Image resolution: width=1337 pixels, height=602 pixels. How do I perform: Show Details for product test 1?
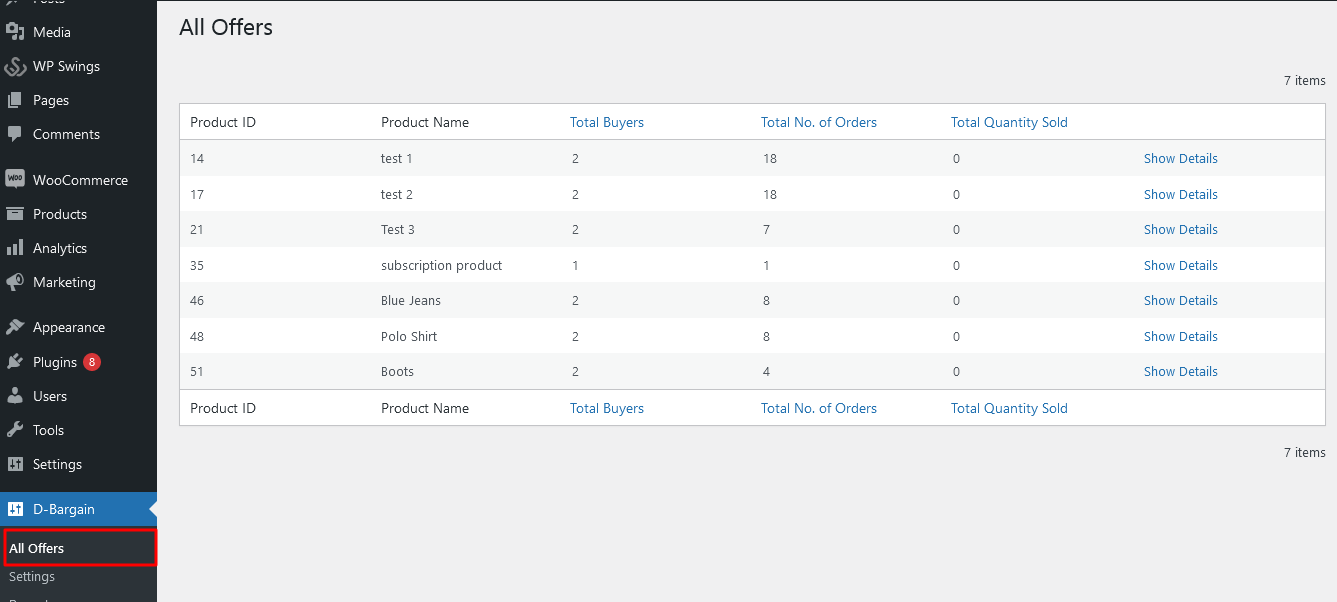[x=1180, y=158]
